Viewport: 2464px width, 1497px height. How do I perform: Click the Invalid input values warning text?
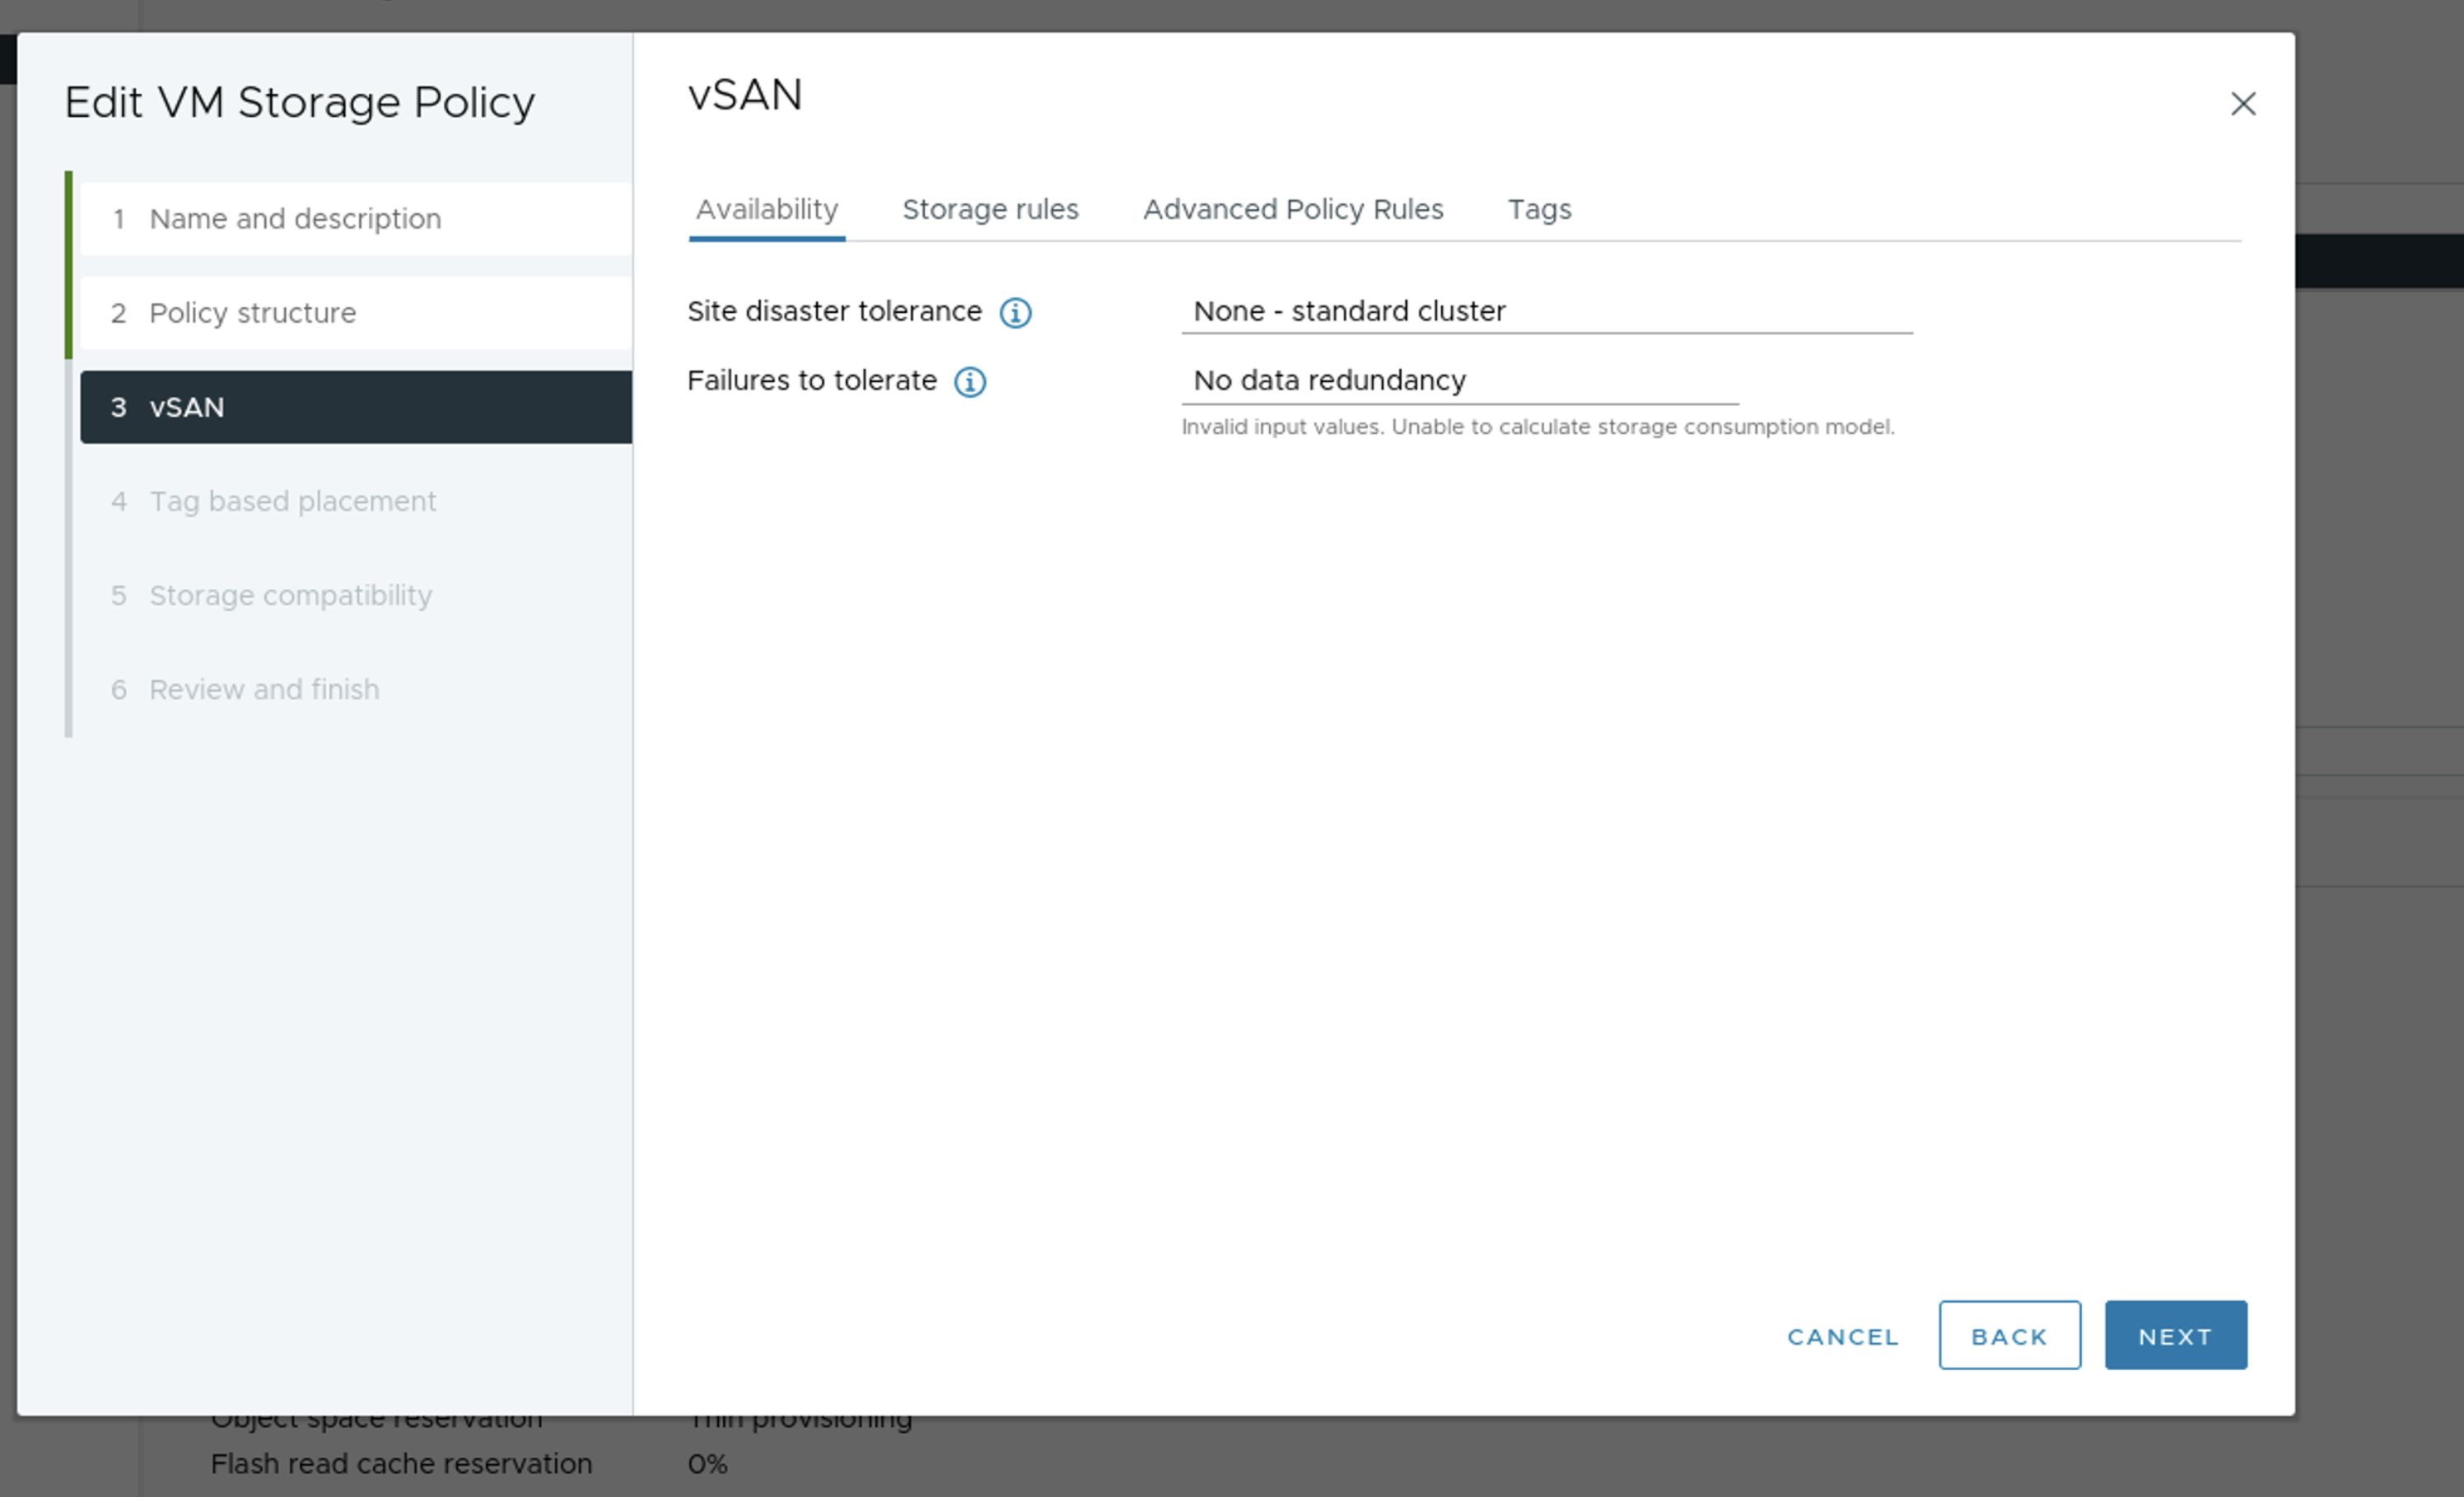[1537, 427]
